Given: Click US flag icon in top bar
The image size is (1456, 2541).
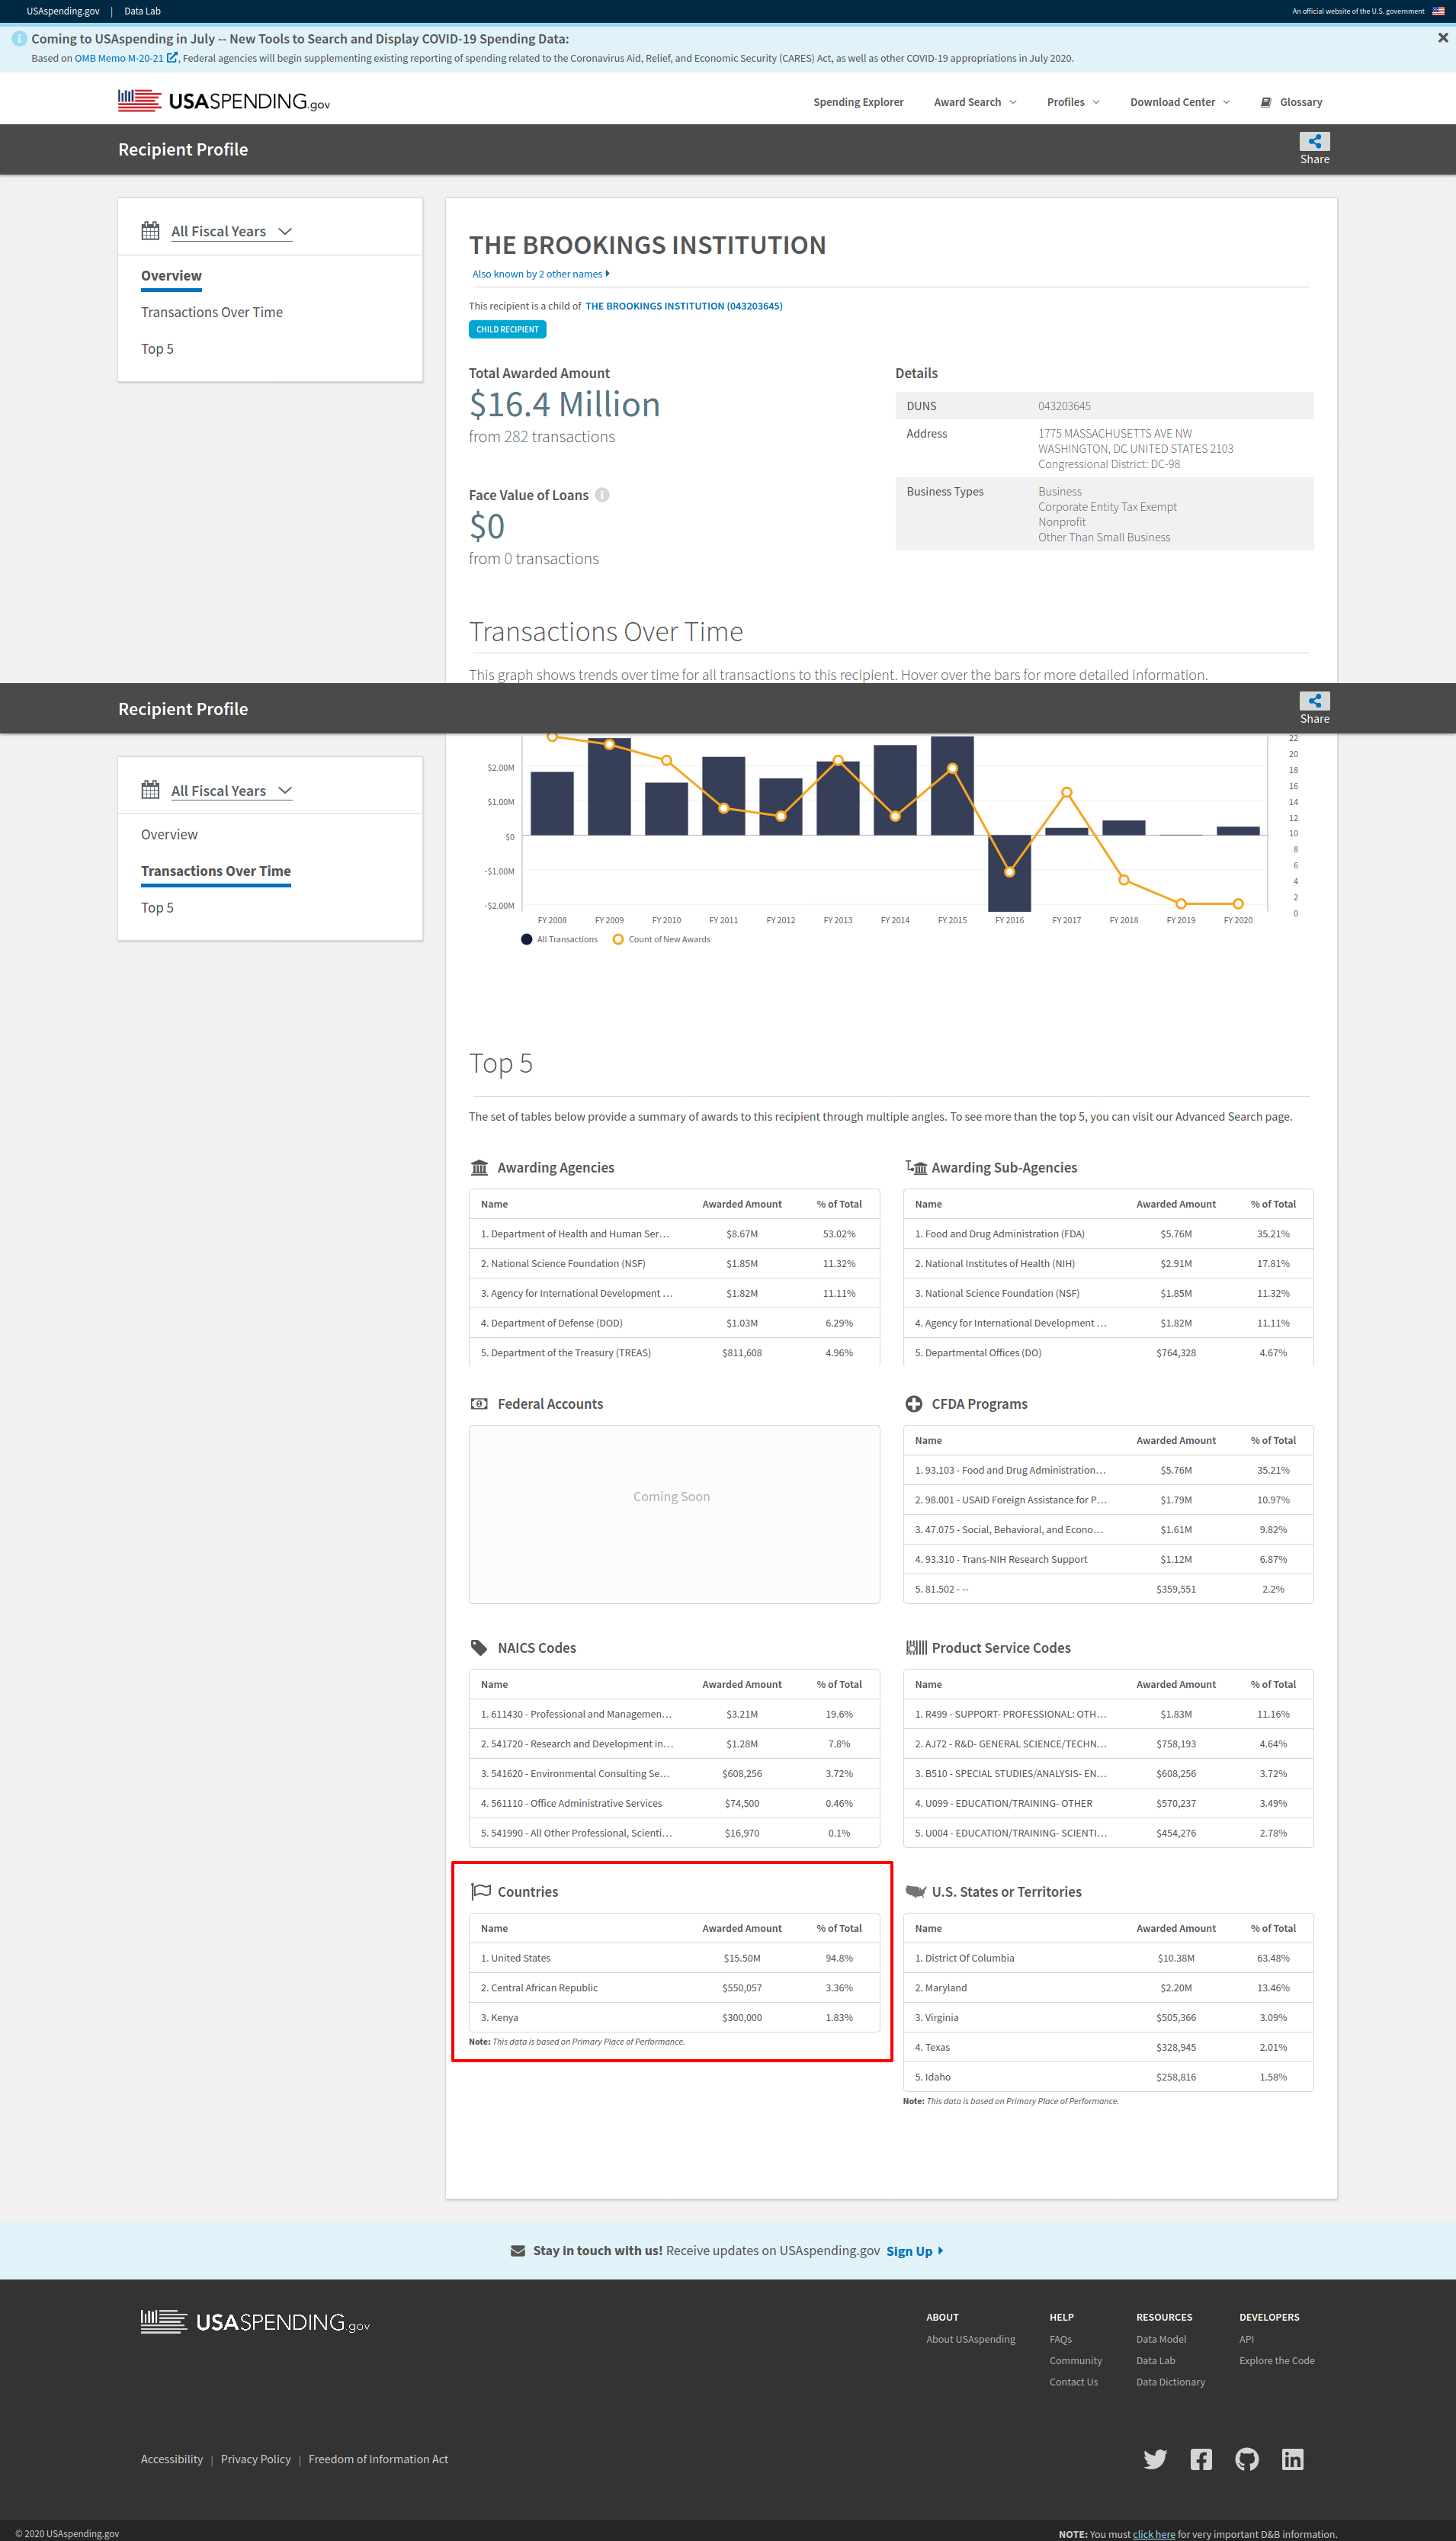Looking at the screenshot, I should point(1438,11).
